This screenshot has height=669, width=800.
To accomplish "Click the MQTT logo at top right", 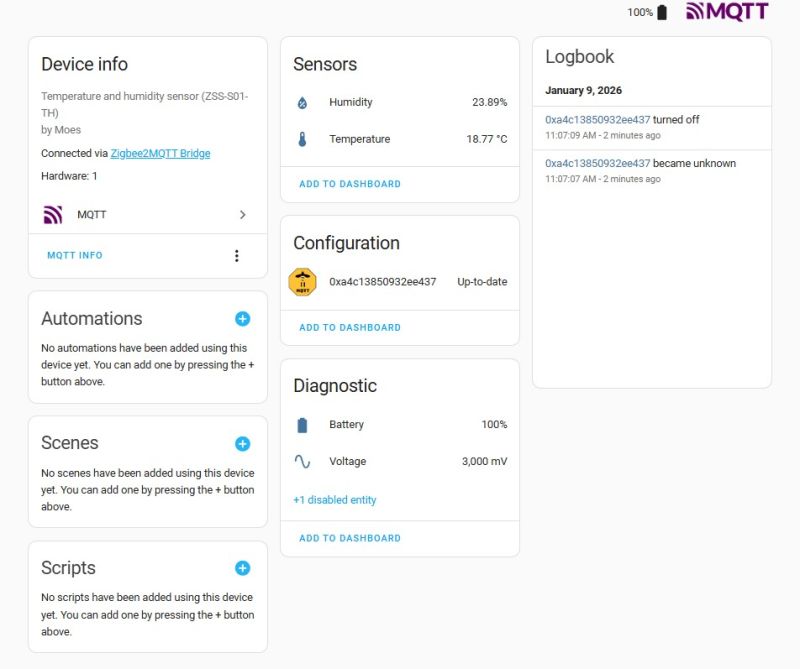I will click(x=727, y=12).
